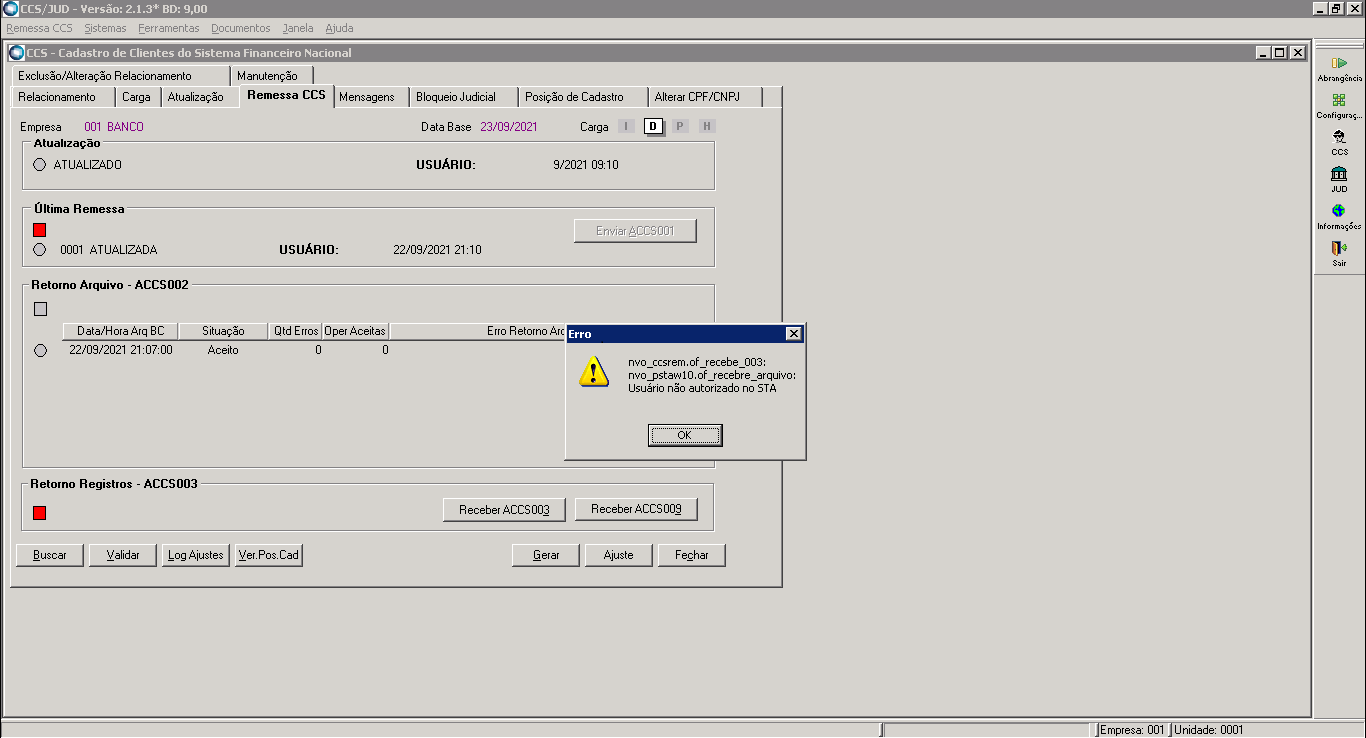Toggle Carga option H
This screenshot has height=738, width=1366.
pyautogui.click(x=707, y=126)
